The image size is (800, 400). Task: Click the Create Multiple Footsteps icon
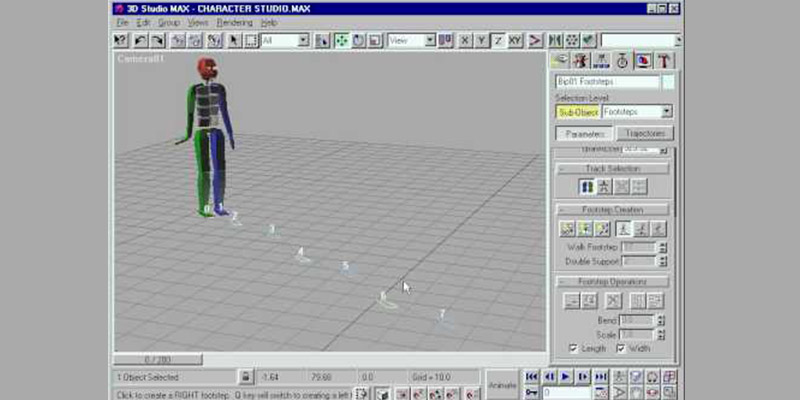(602, 229)
